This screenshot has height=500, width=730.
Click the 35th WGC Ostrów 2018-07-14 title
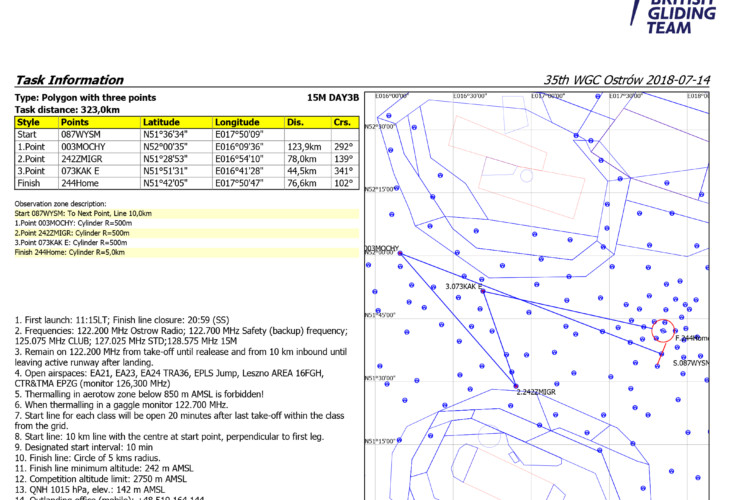point(626,80)
